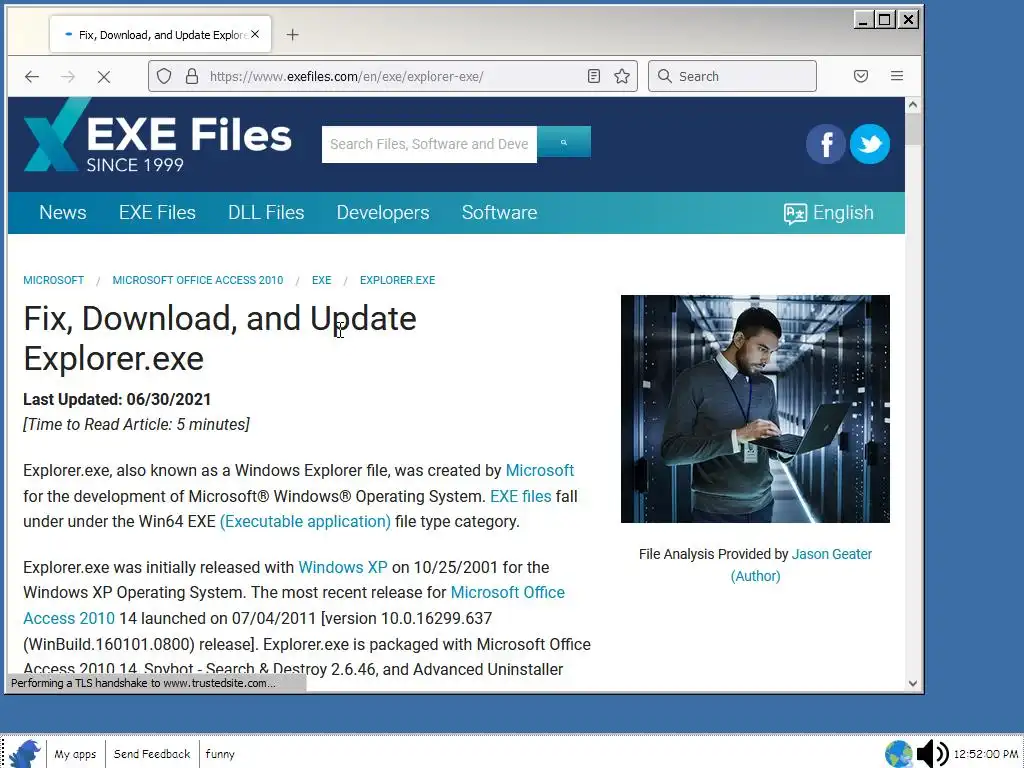Click the language translate icon
This screenshot has height=768, width=1024.
click(x=795, y=214)
